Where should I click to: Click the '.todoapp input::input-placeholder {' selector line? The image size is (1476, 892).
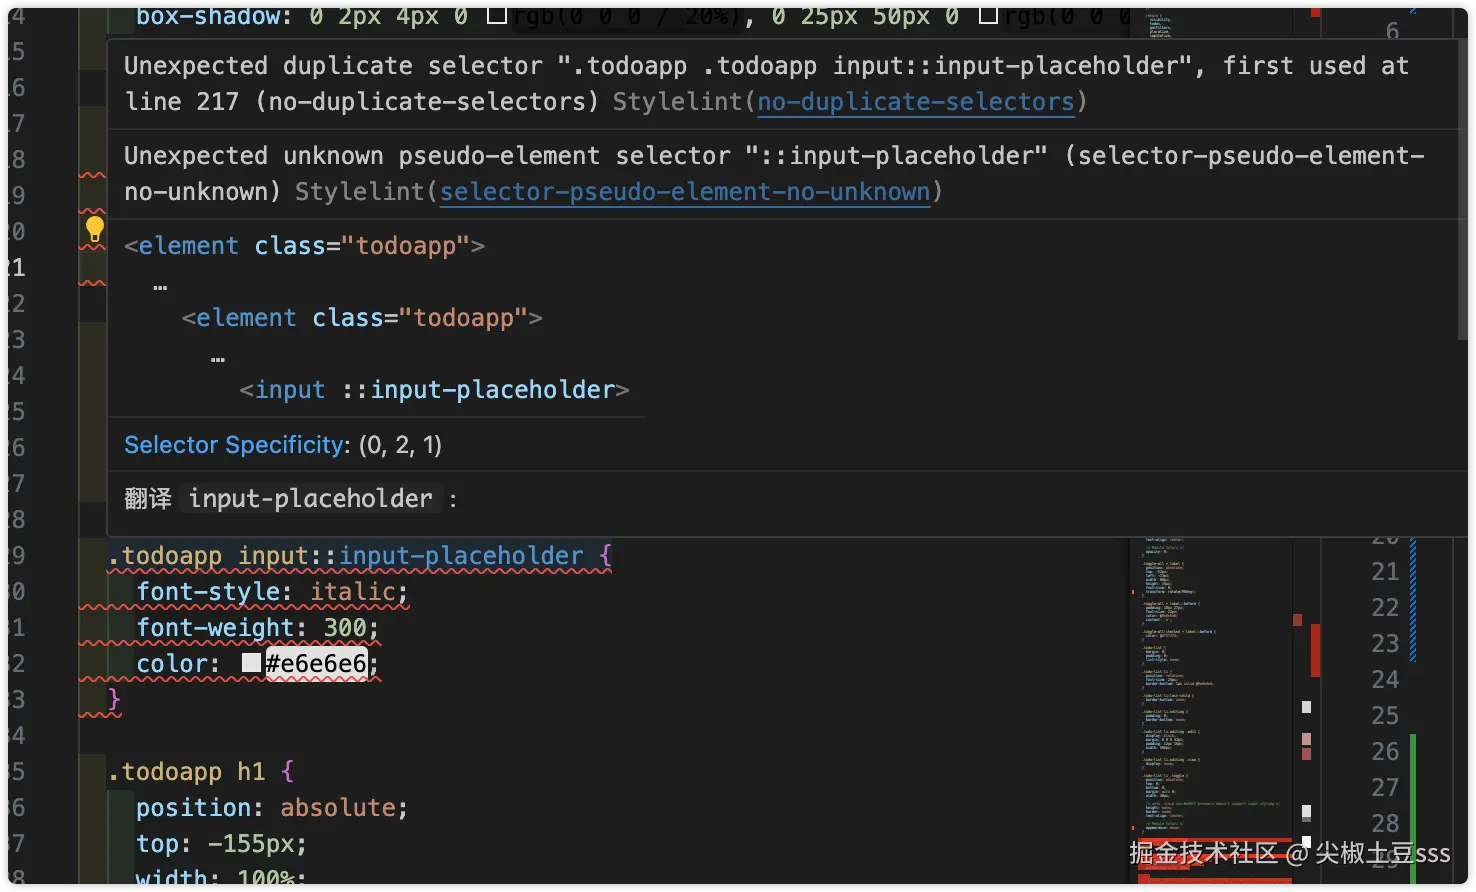click(360, 556)
